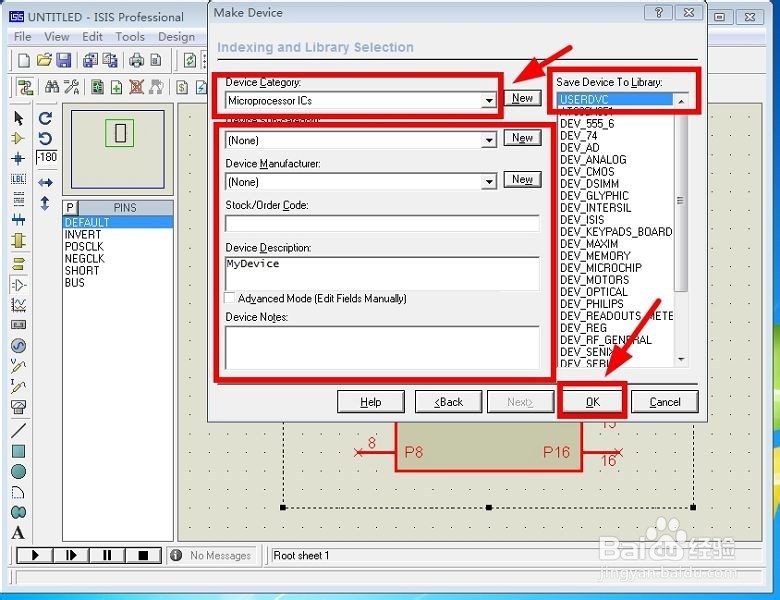Screen dimensions: 780x600
Task: Enable Advanced Mode (Edit Fields Manually) checkbox
Action: [x=230, y=298]
